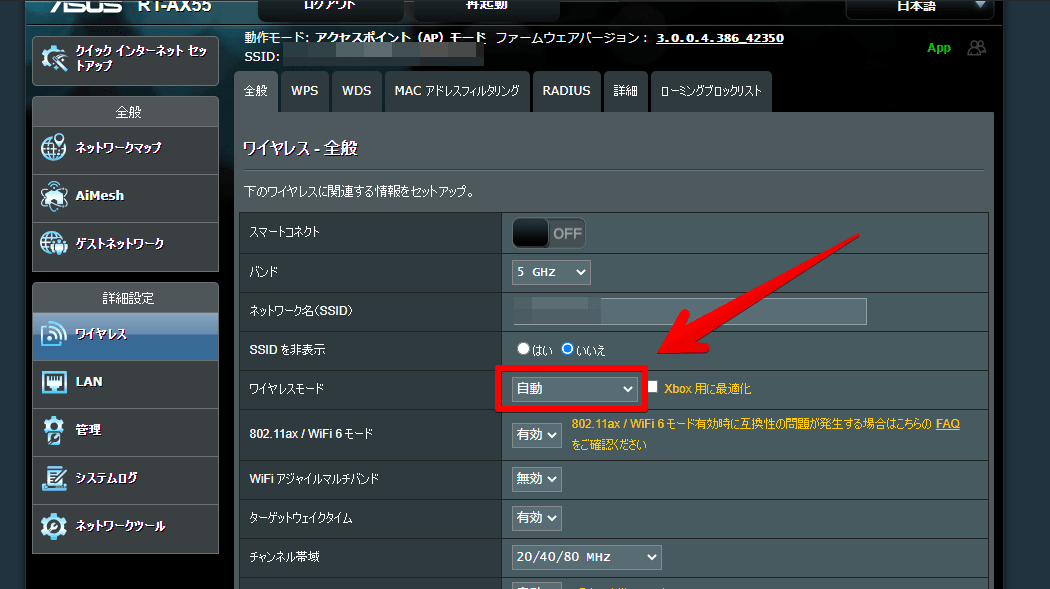
Task: Open the System Log icon
Action: click(x=54, y=478)
